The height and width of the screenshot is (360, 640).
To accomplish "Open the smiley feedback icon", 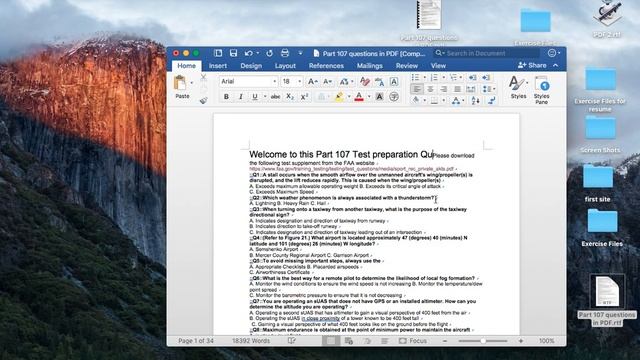I will [552, 53].
